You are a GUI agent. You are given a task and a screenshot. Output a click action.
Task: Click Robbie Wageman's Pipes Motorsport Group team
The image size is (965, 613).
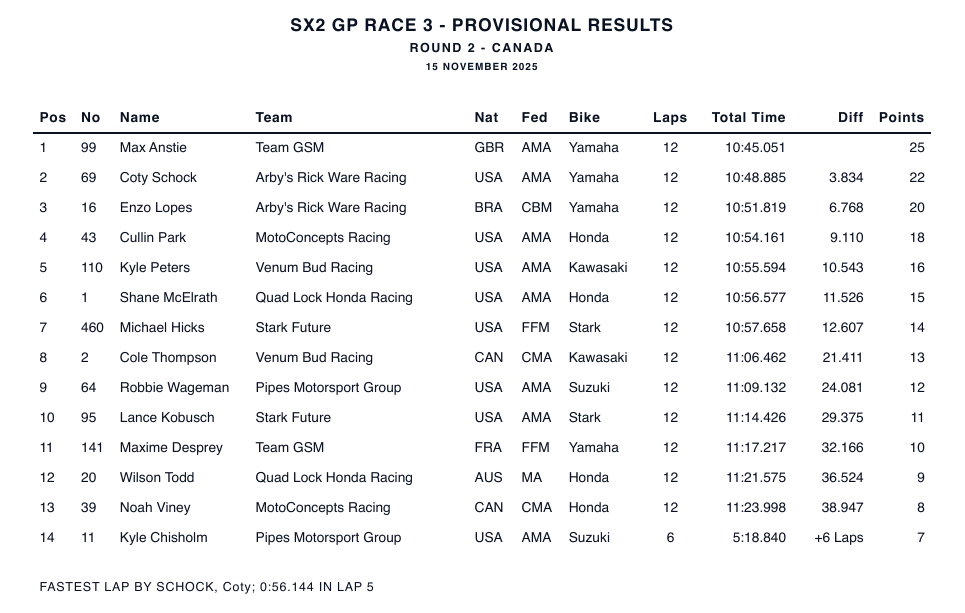pos(328,387)
